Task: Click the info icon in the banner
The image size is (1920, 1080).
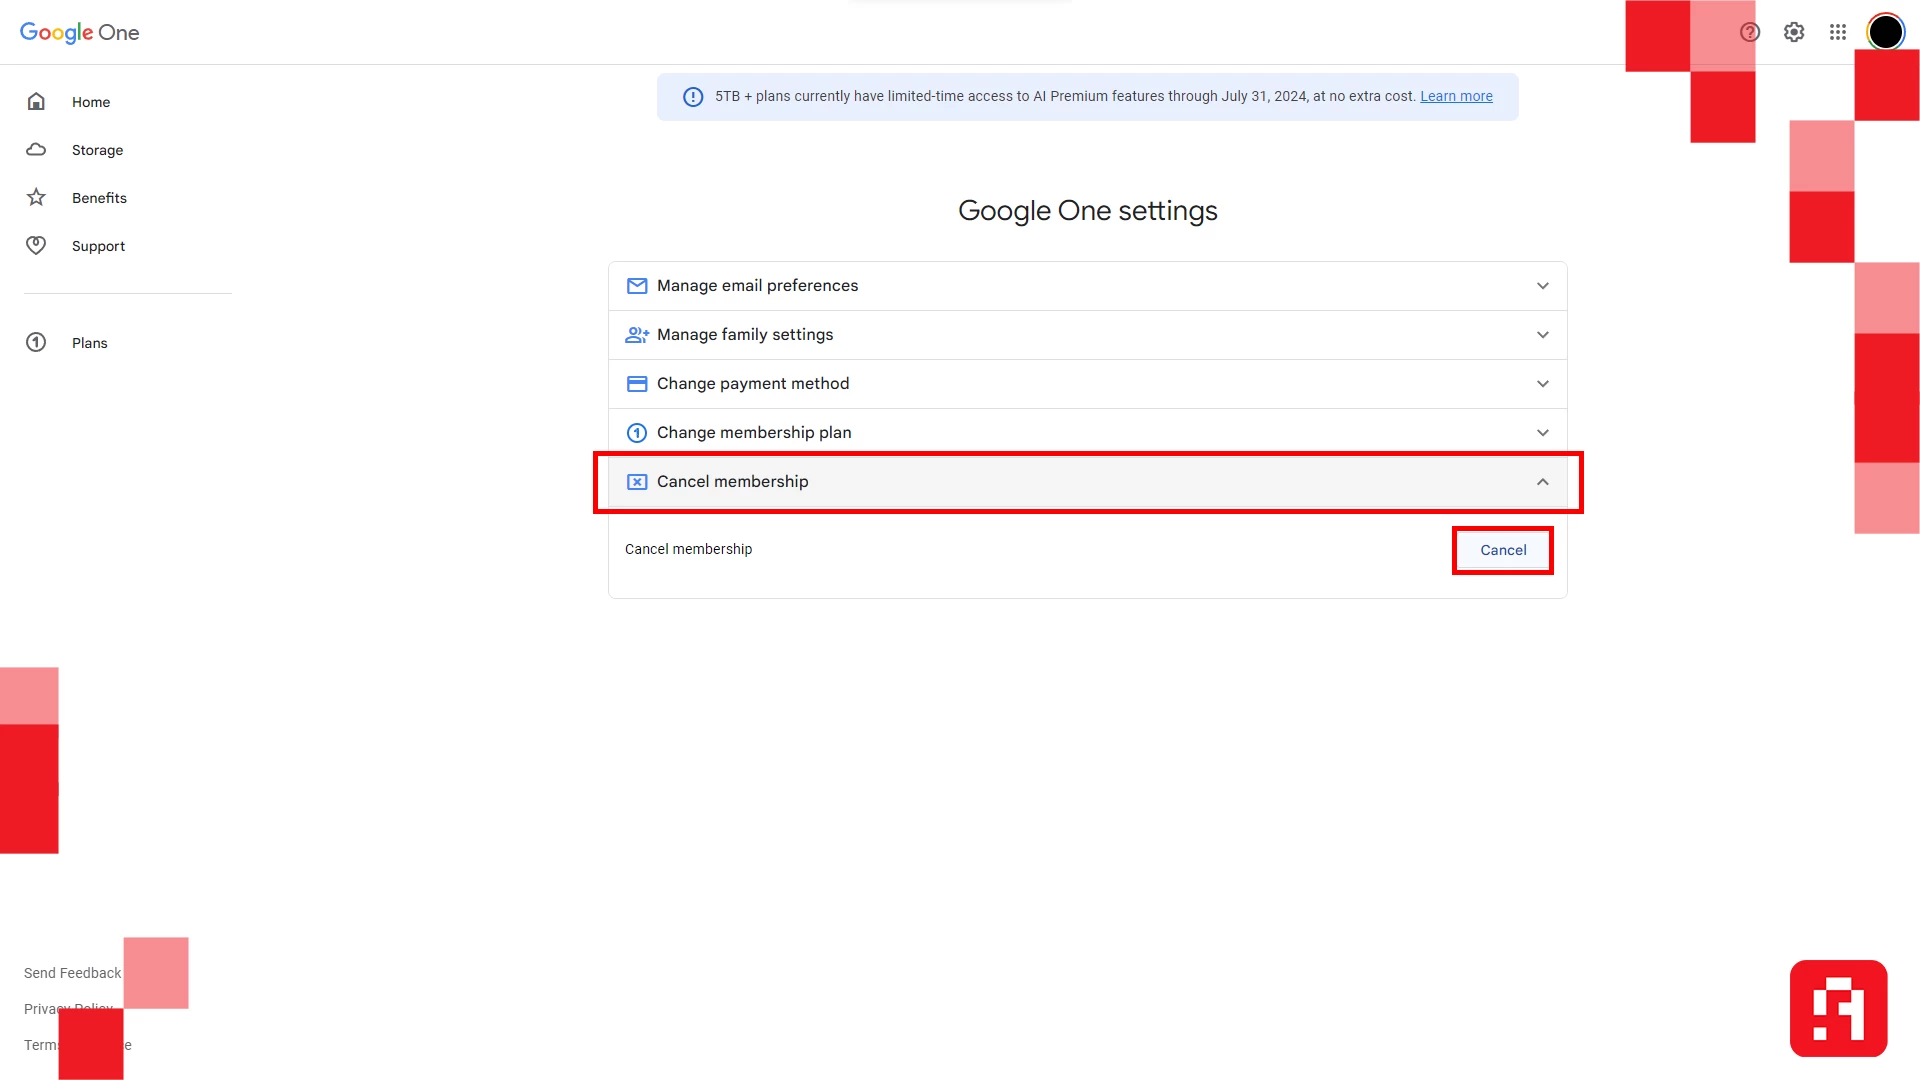Action: click(x=693, y=96)
